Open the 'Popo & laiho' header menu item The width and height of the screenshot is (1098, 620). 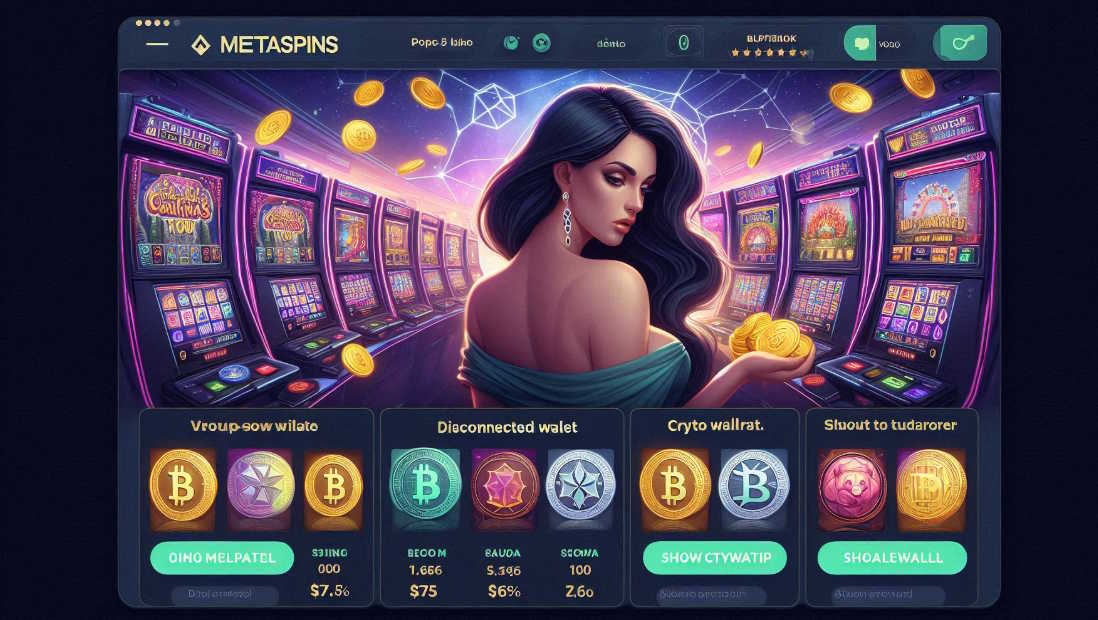[442, 43]
